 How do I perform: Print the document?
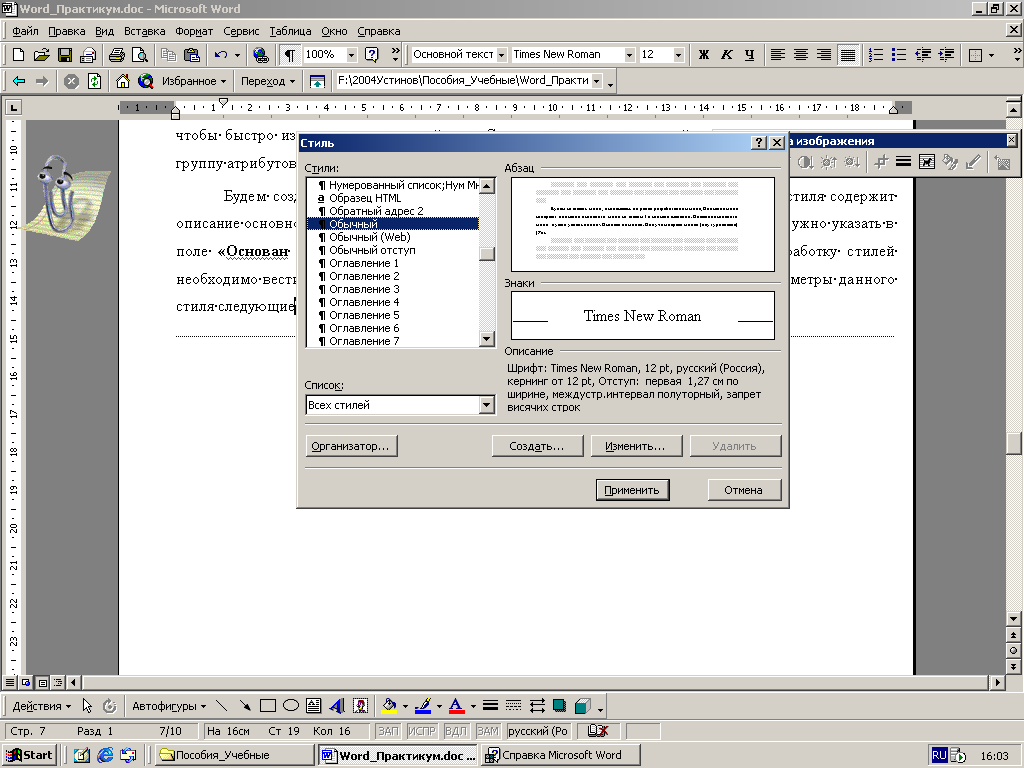point(117,55)
